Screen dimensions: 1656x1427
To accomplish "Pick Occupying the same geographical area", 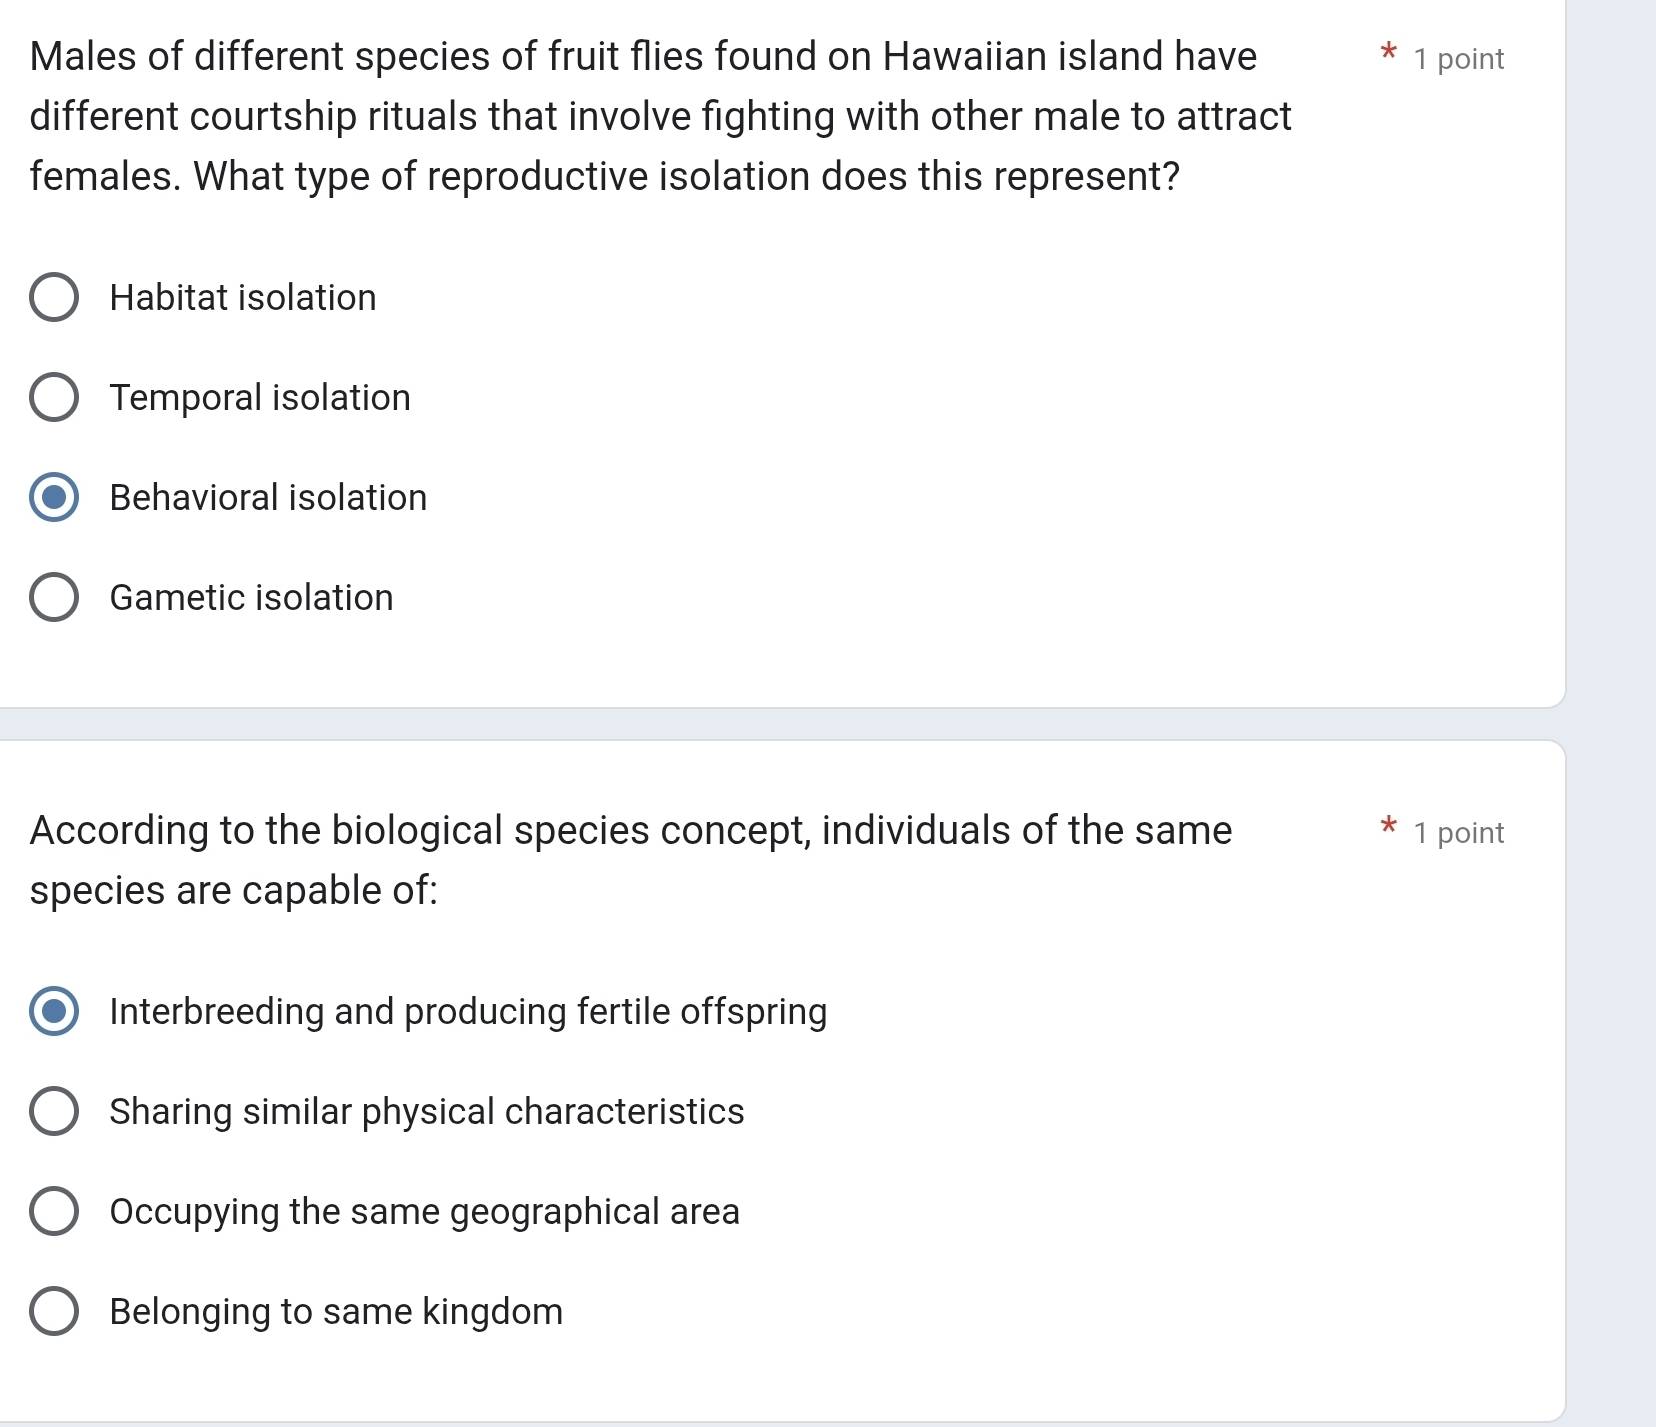I will coord(54,1211).
